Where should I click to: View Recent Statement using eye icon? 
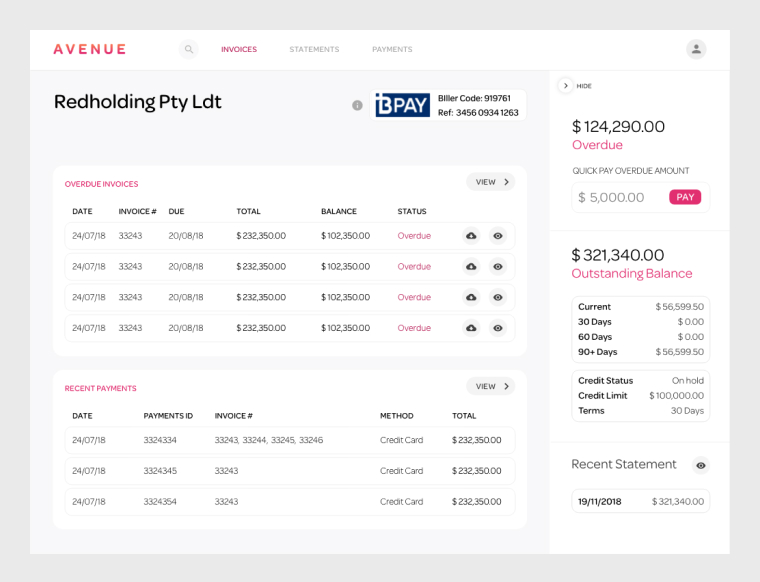[x=701, y=465]
